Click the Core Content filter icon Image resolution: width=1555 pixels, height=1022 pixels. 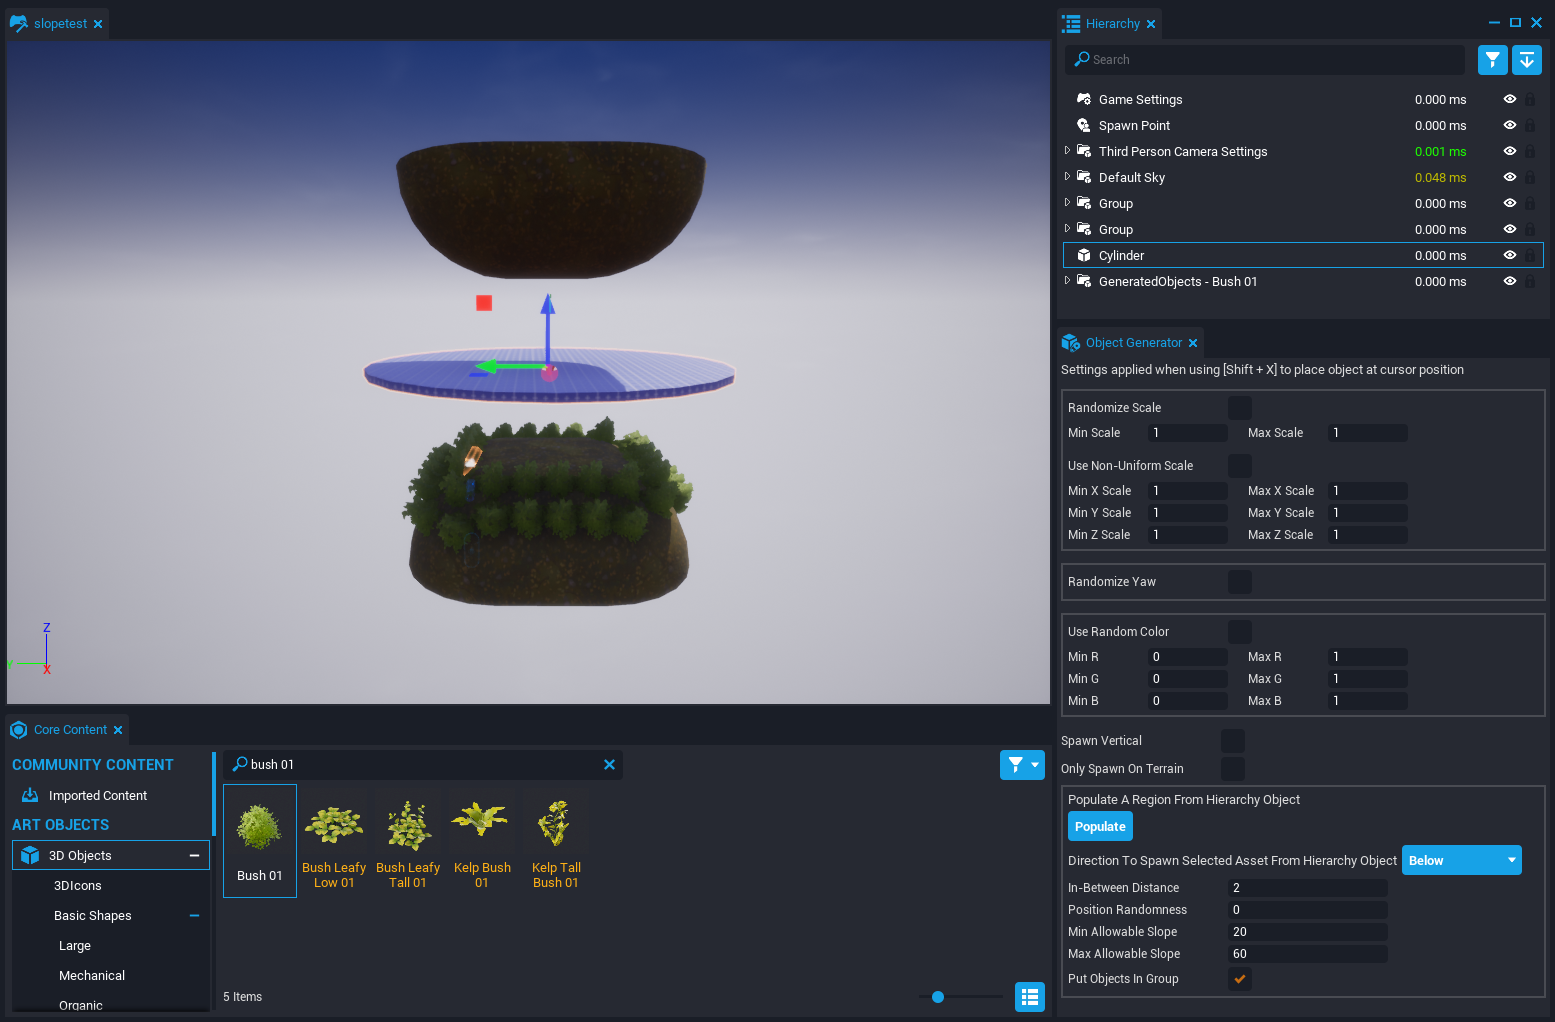pyautogui.click(x=1016, y=765)
